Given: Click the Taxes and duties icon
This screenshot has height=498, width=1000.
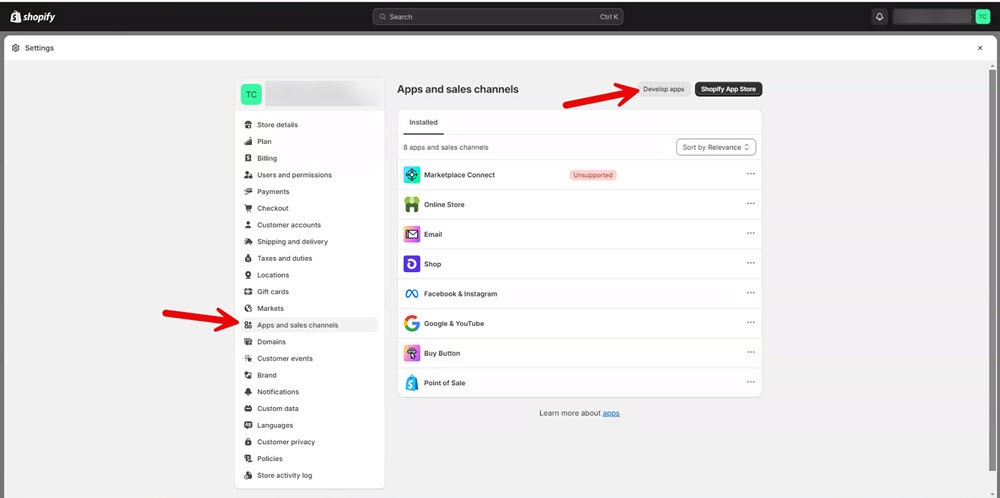Looking at the screenshot, I should 249,258.
